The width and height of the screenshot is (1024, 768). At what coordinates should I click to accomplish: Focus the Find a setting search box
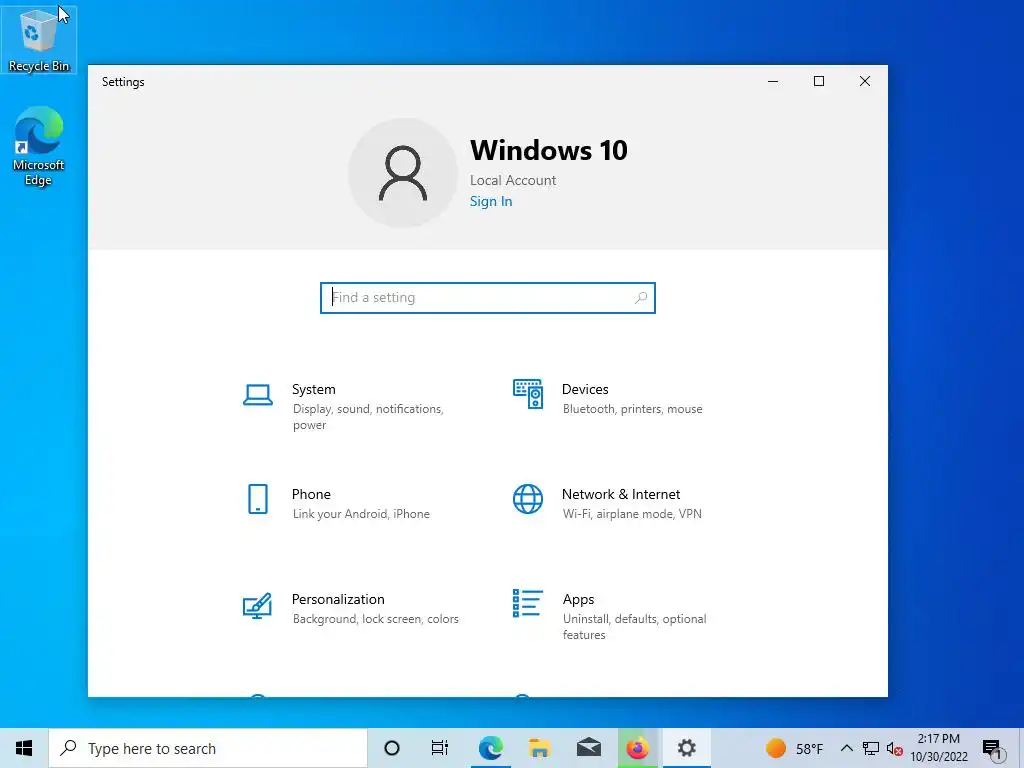tap(488, 298)
